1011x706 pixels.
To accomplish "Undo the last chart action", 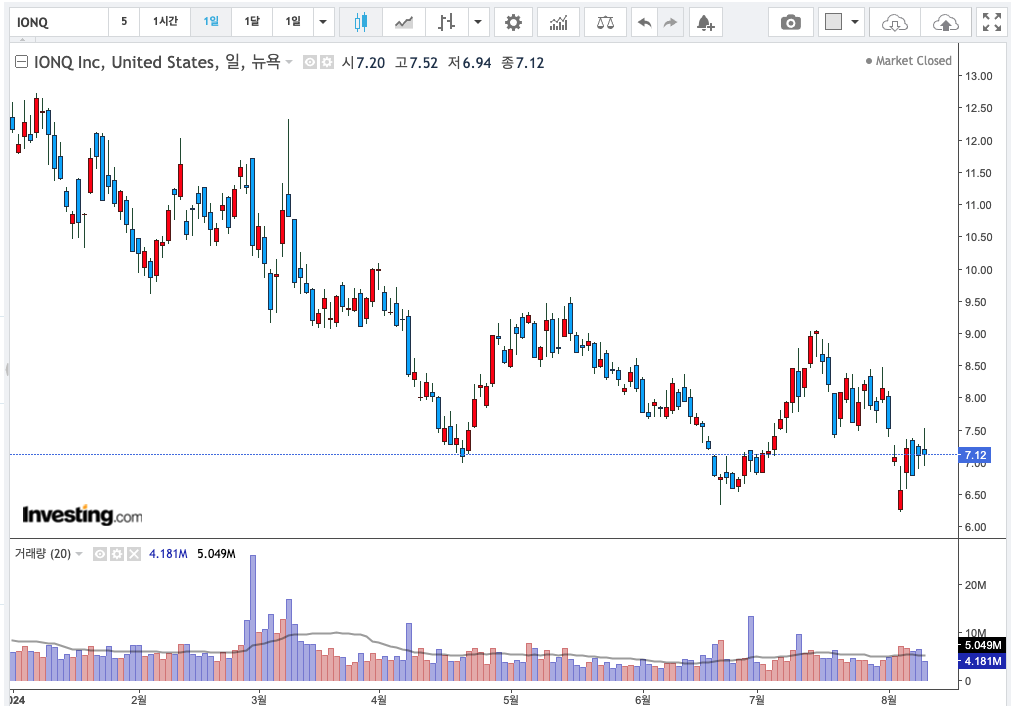I will (644, 23).
